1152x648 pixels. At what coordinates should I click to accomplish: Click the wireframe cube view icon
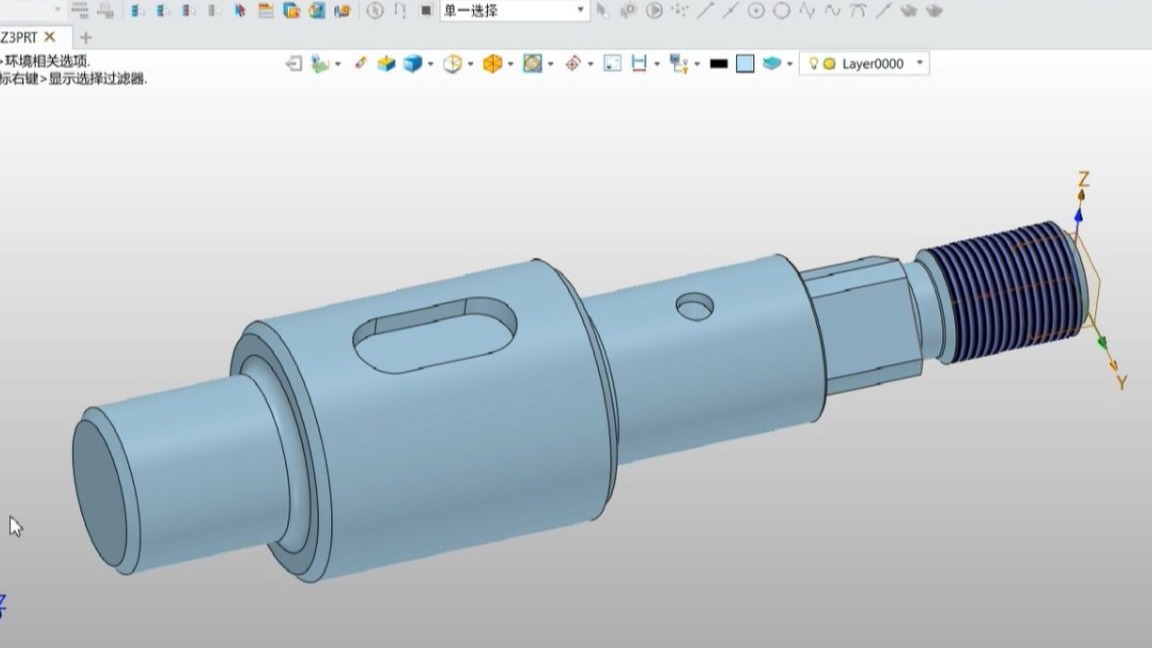click(453, 64)
